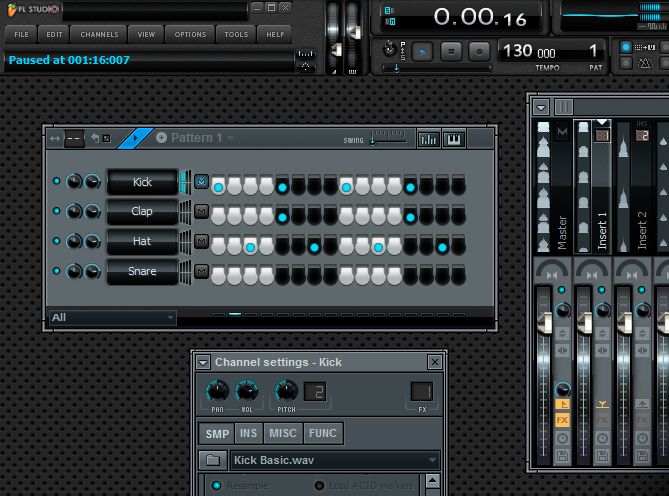669x496 pixels.
Task: Click the Master track save disk icon
Action: click(562, 457)
